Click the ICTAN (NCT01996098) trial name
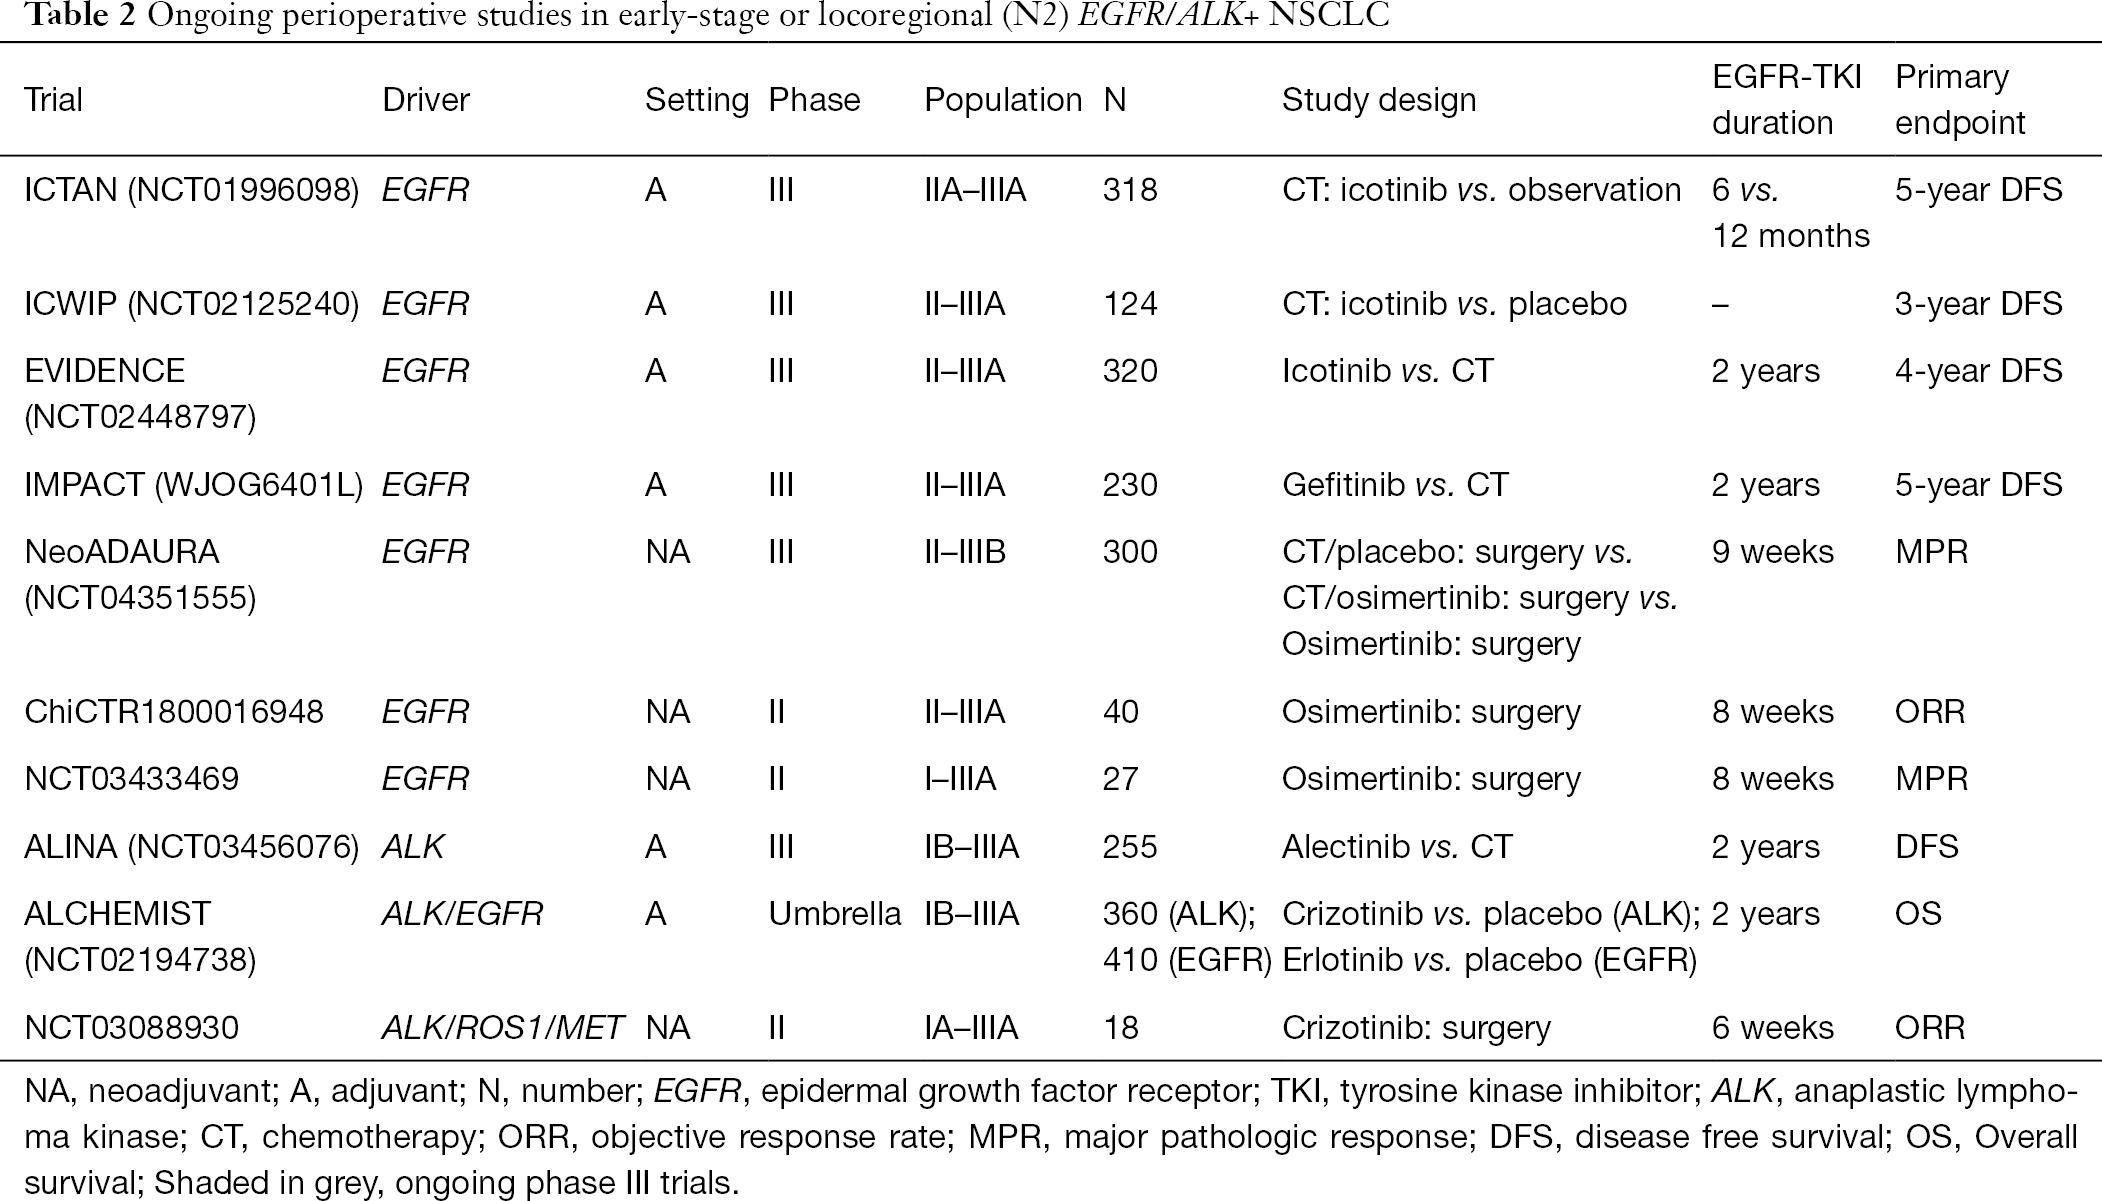Viewport: 2102px width, 1201px height. (191, 190)
